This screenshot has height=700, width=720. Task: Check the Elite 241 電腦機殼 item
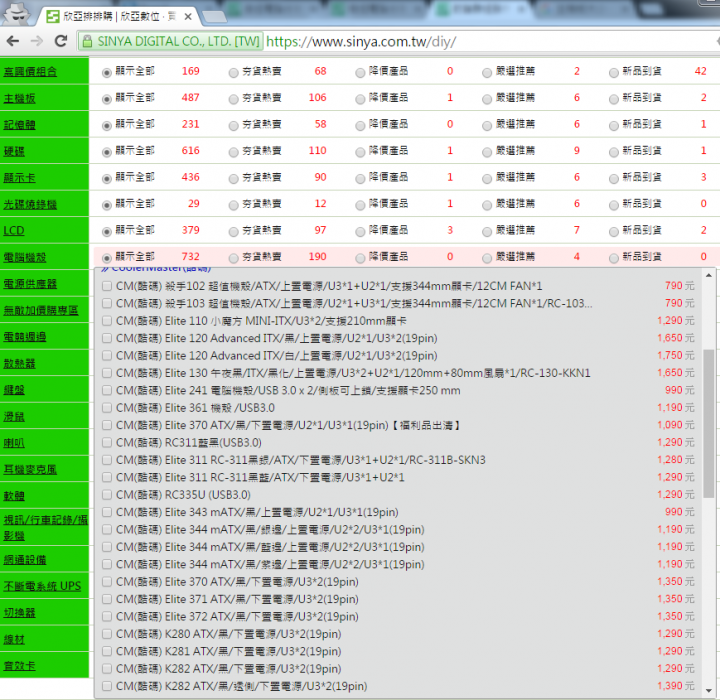107,390
